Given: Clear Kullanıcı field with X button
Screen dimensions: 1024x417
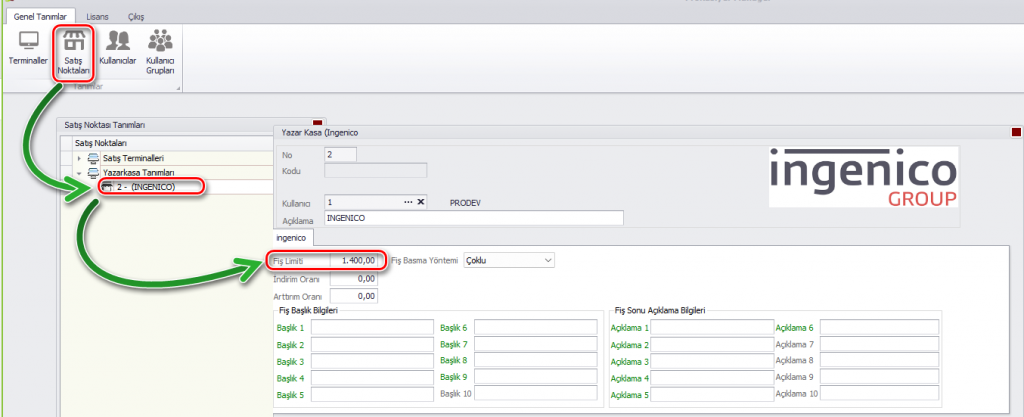Looking at the screenshot, I should point(421,202).
